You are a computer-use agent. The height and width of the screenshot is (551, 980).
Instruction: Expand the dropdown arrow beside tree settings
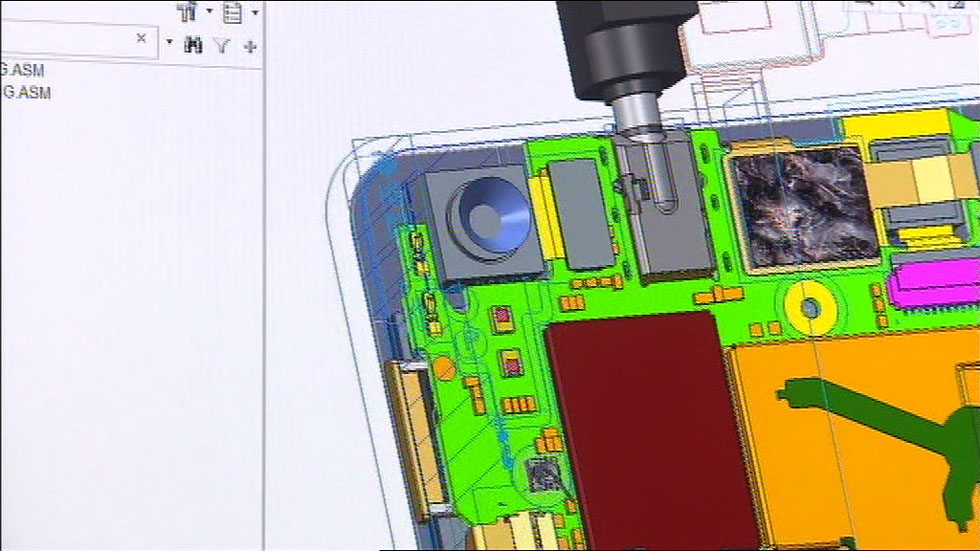coord(209,13)
